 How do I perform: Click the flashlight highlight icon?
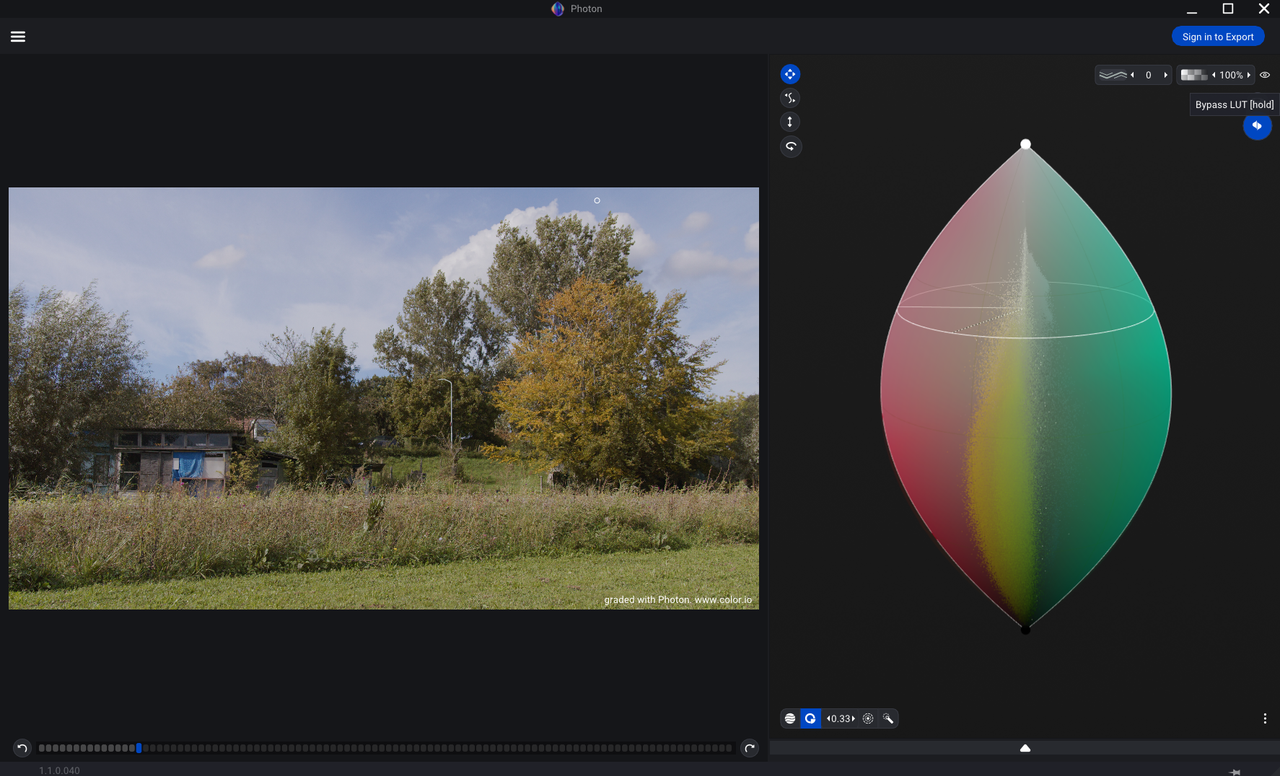(x=888, y=719)
